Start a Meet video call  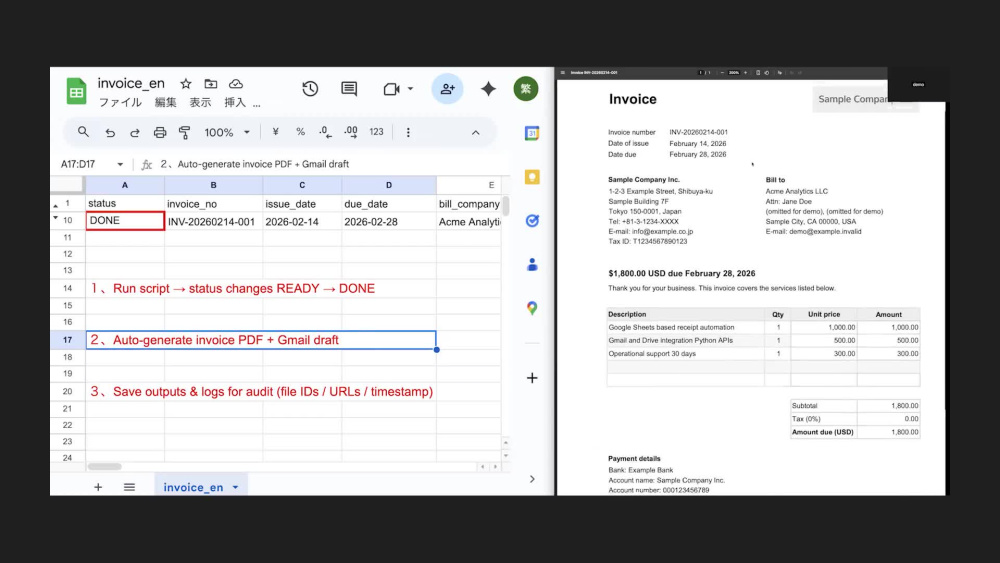[x=391, y=89]
